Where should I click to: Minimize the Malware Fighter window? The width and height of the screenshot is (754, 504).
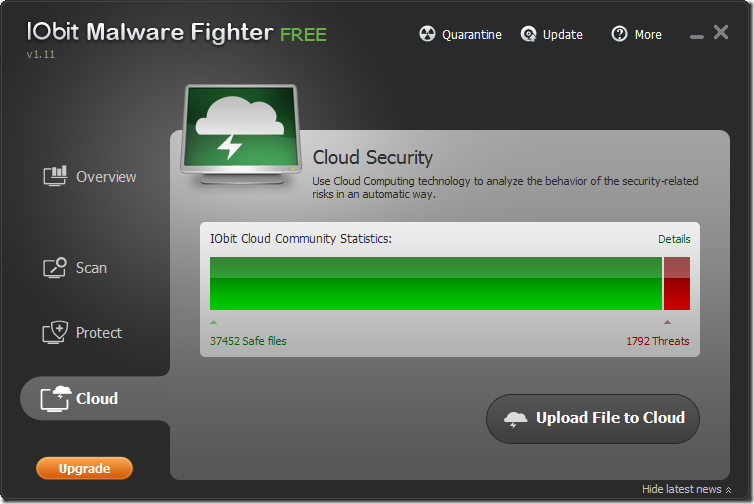click(697, 36)
